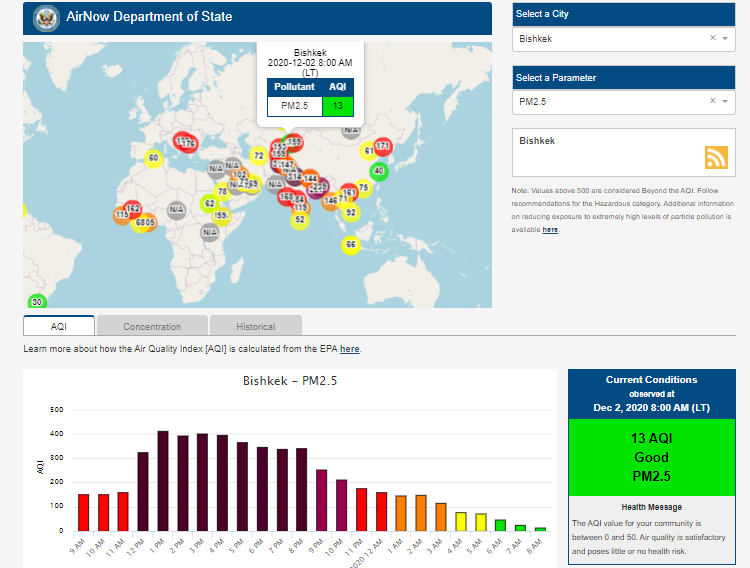Click the orange RSS feed icon
Screen dimensions: 750x568
tap(716, 157)
